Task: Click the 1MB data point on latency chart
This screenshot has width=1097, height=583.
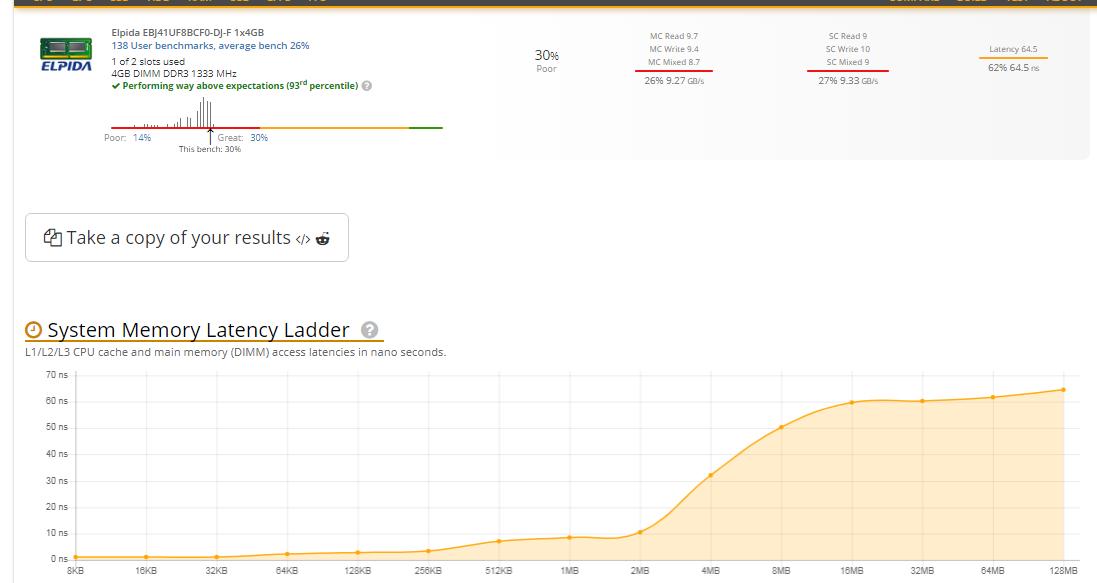Action: pos(569,538)
